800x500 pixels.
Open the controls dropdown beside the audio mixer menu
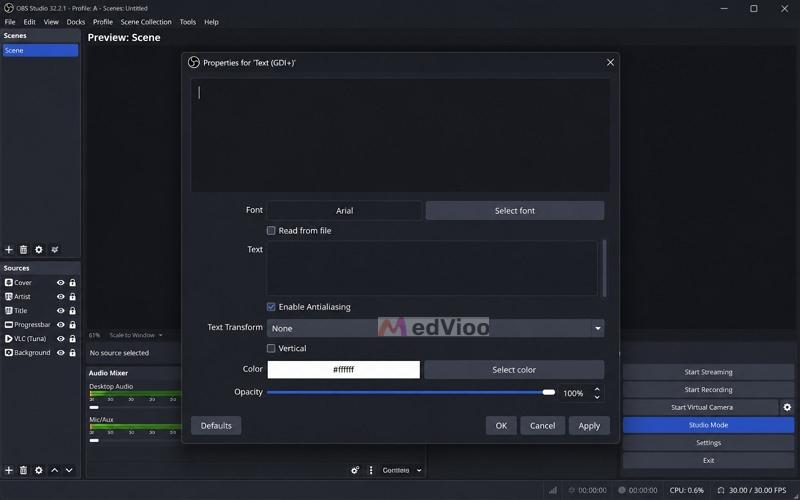point(402,470)
